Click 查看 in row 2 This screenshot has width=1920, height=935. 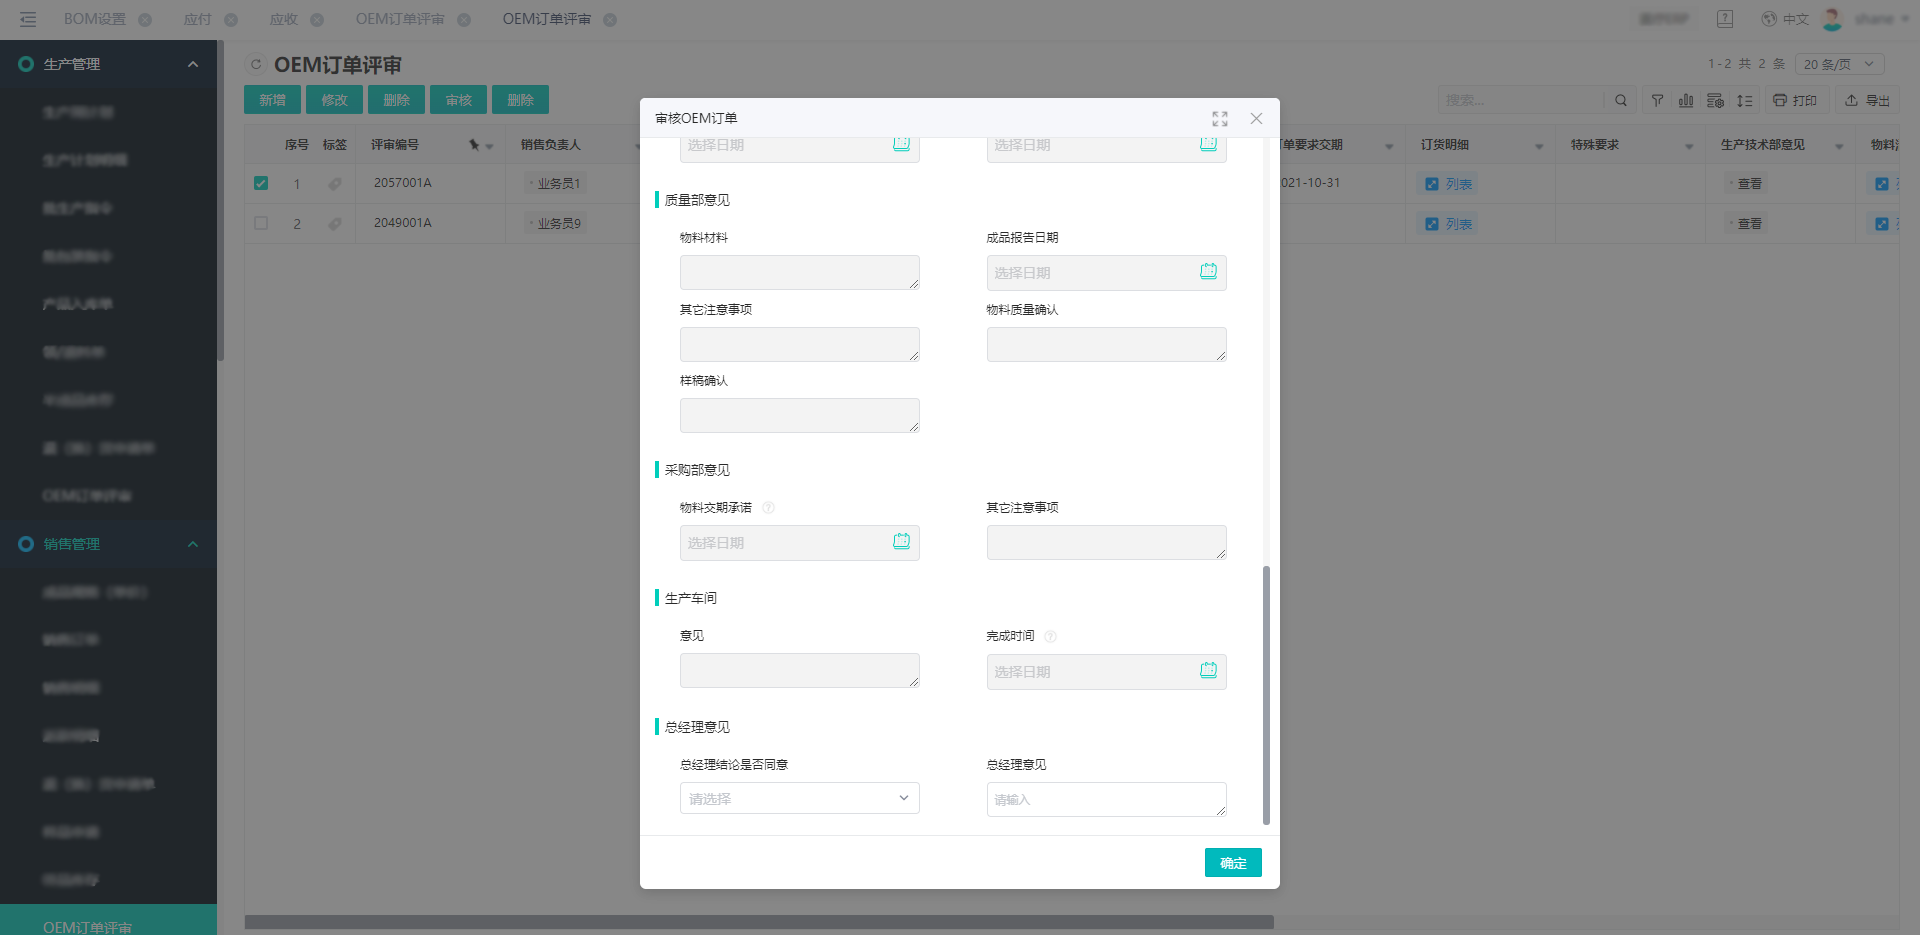click(x=1747, y=224)
